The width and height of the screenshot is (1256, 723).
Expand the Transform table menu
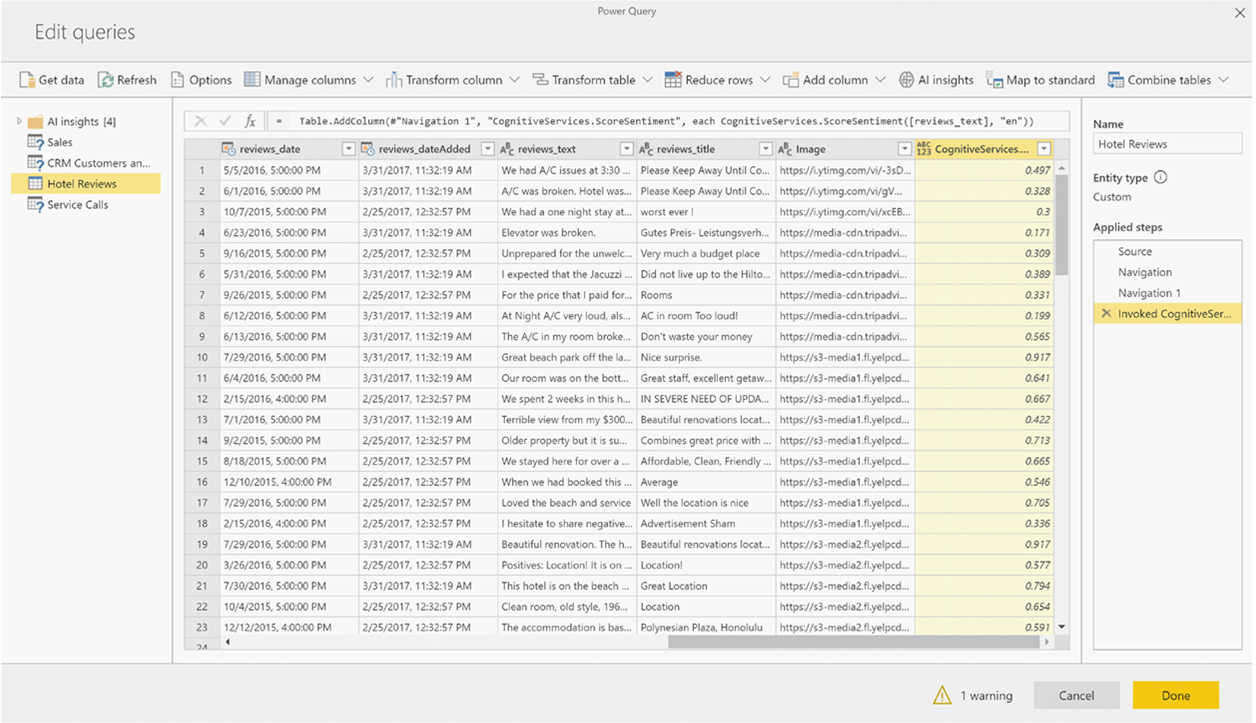[x=592, y=80]
